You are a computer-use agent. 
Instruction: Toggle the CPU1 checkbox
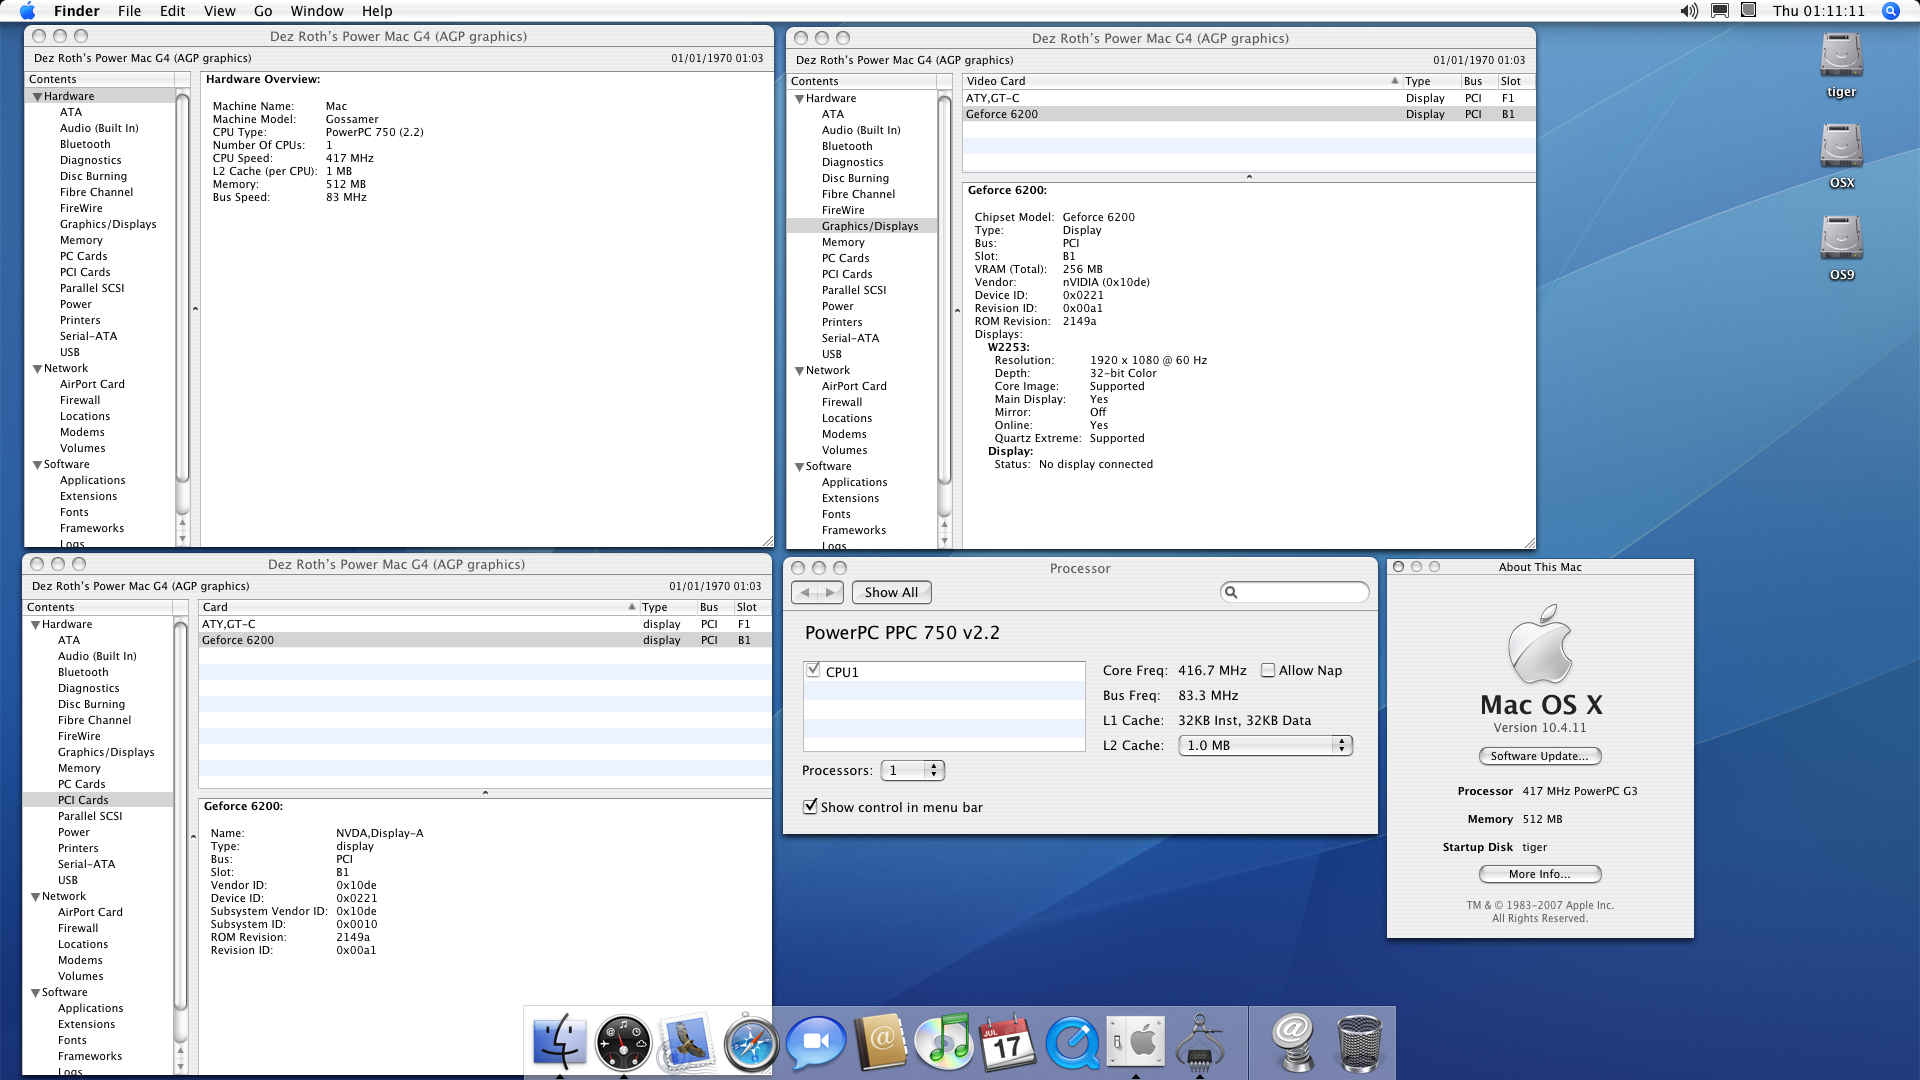tap(813, 671)
